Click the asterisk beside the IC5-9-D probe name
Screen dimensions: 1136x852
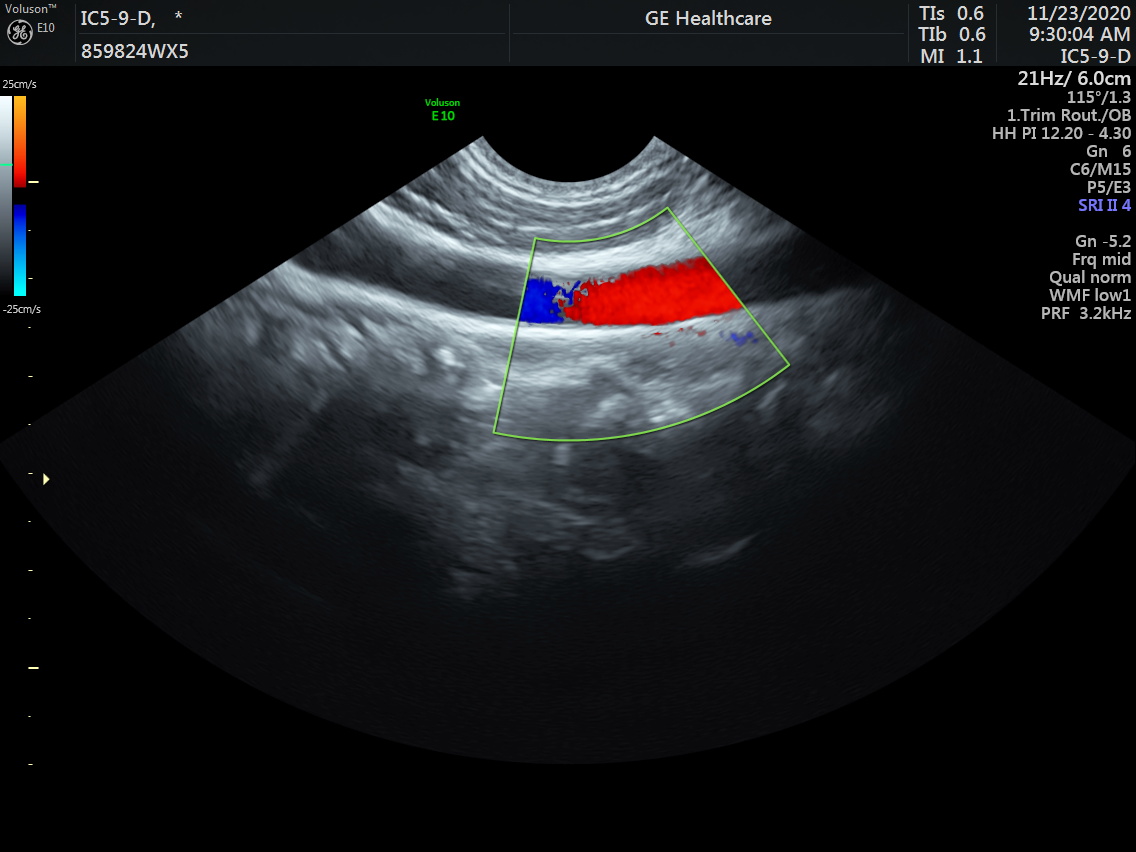[178, 17]
